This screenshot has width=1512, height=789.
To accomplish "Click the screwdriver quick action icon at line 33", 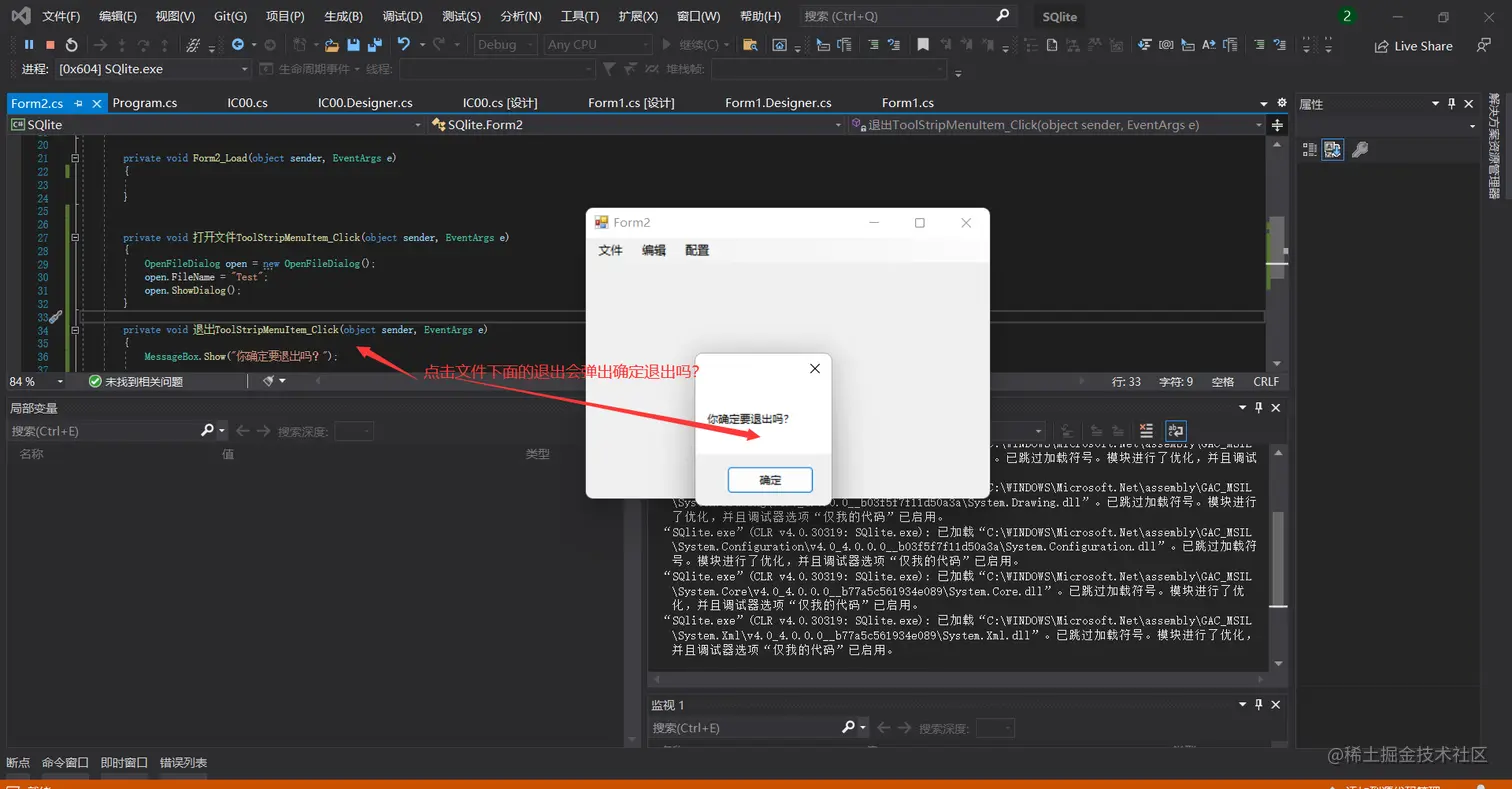I will click(55, 317).
